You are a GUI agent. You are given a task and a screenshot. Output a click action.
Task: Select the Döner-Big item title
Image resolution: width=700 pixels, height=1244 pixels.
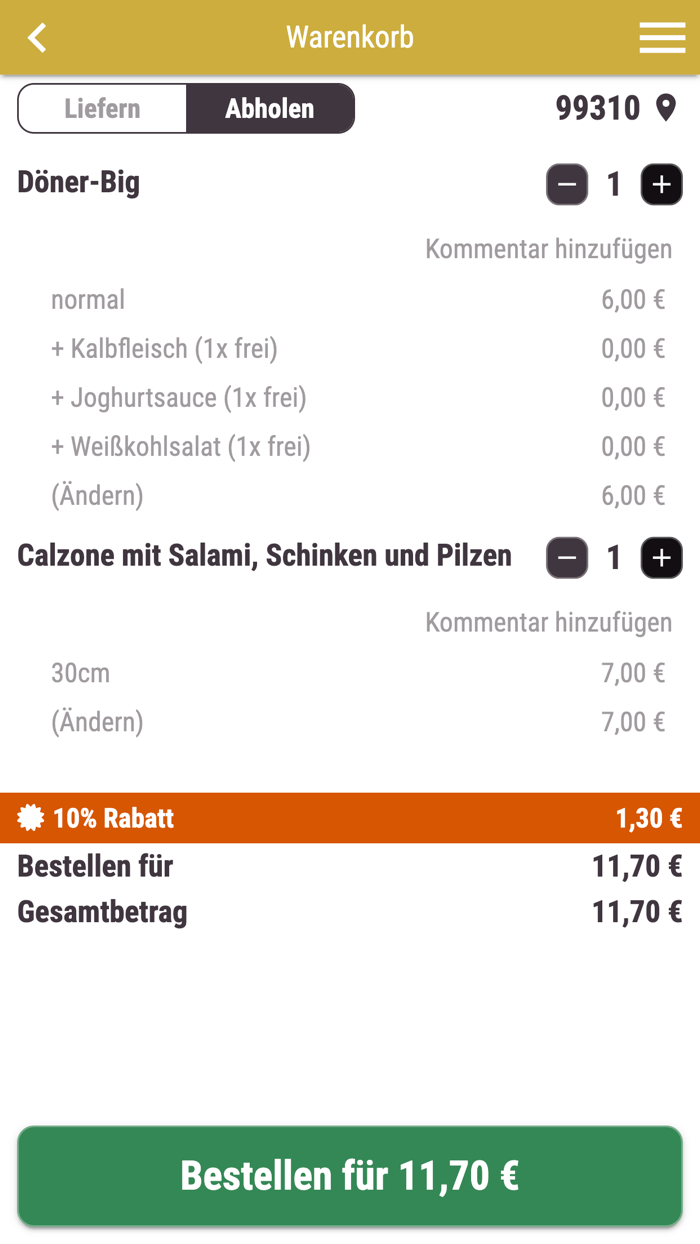coord(78,183)
